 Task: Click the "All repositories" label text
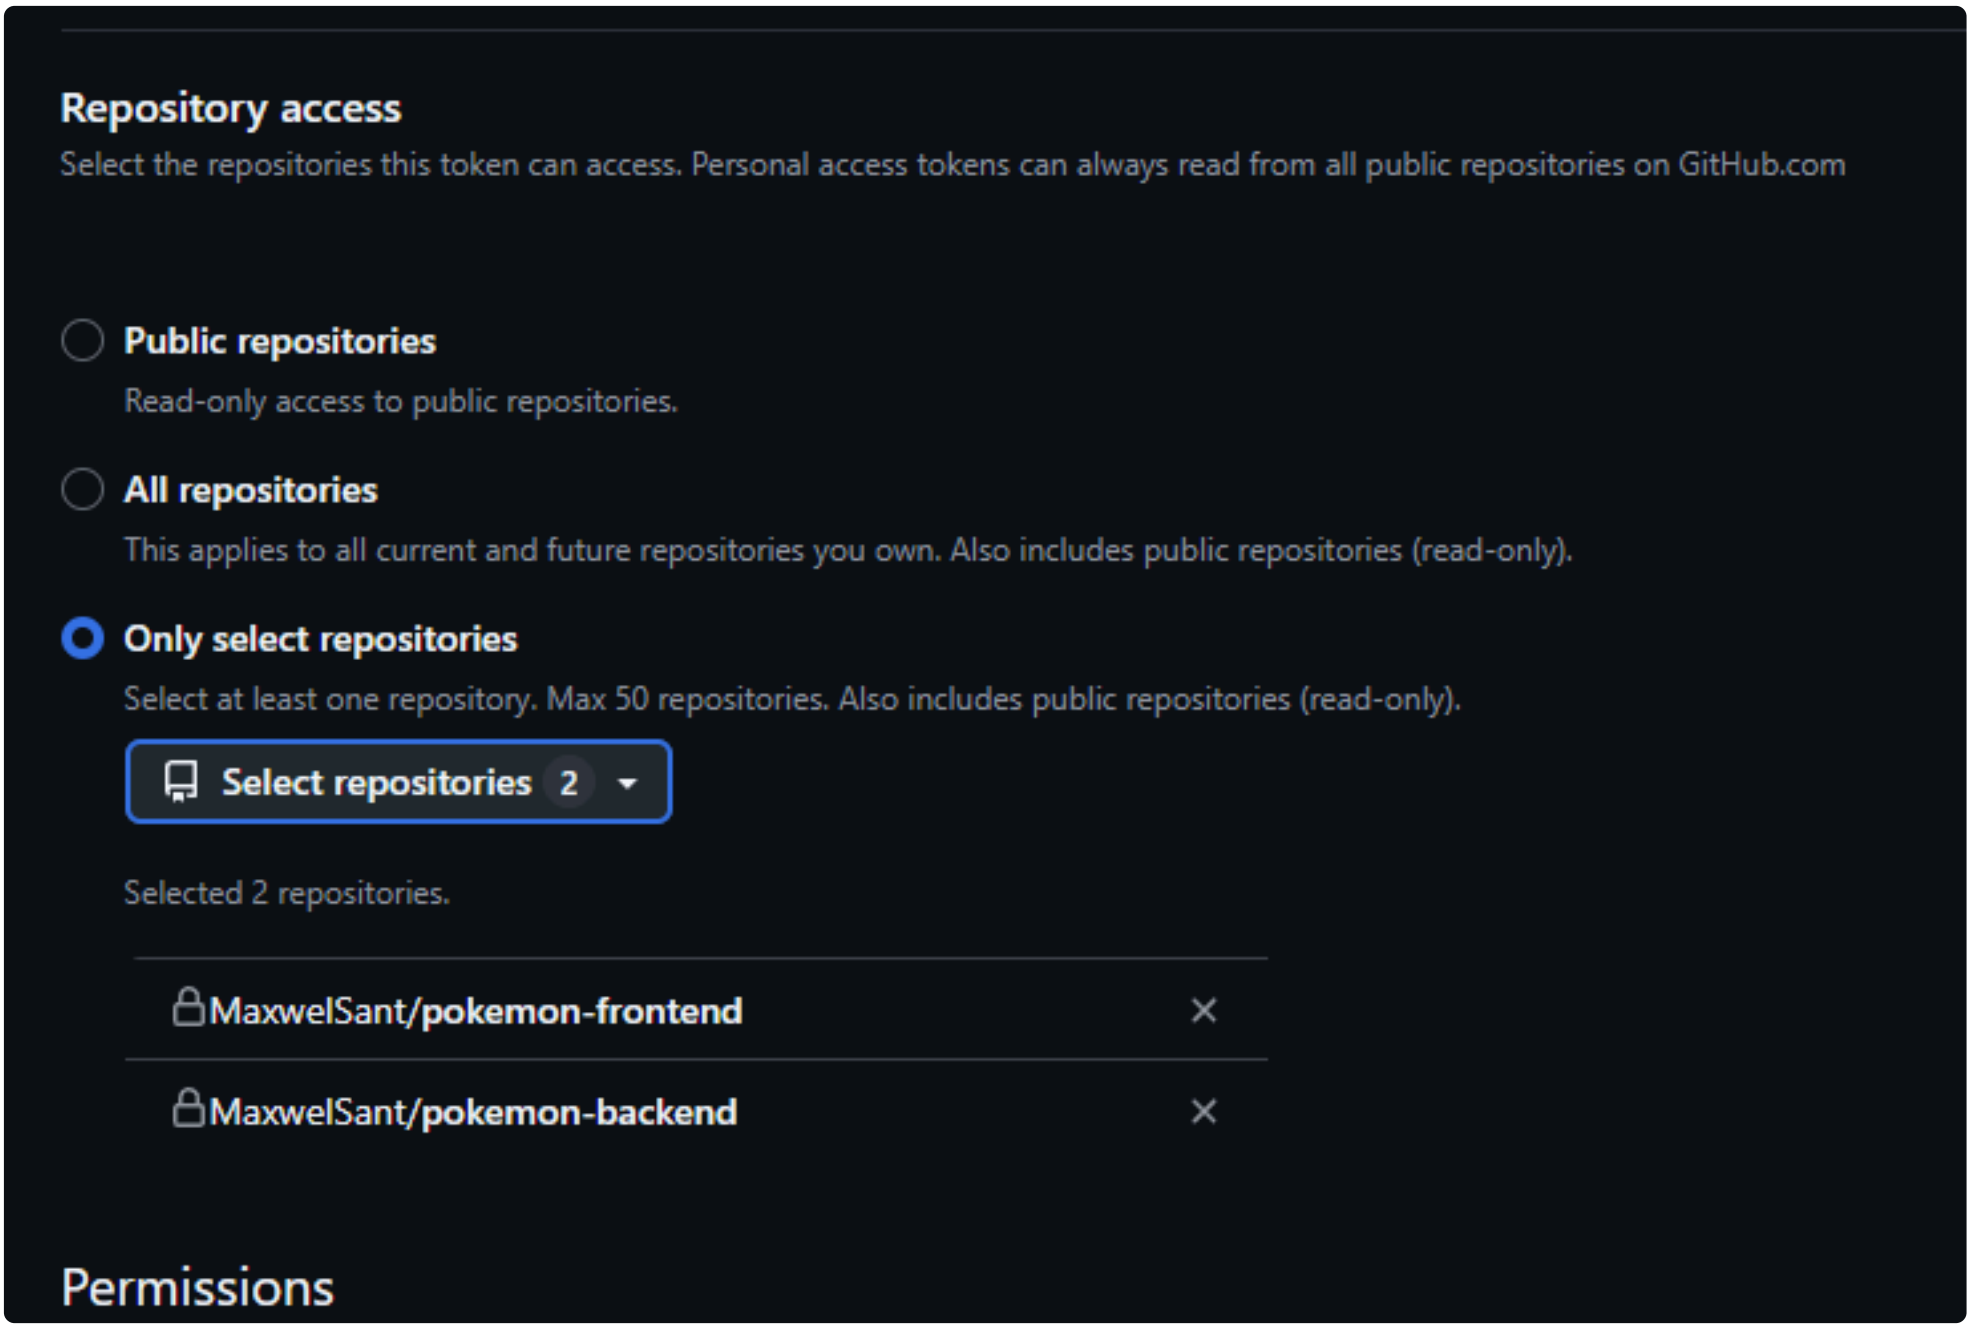click(251, 490)
